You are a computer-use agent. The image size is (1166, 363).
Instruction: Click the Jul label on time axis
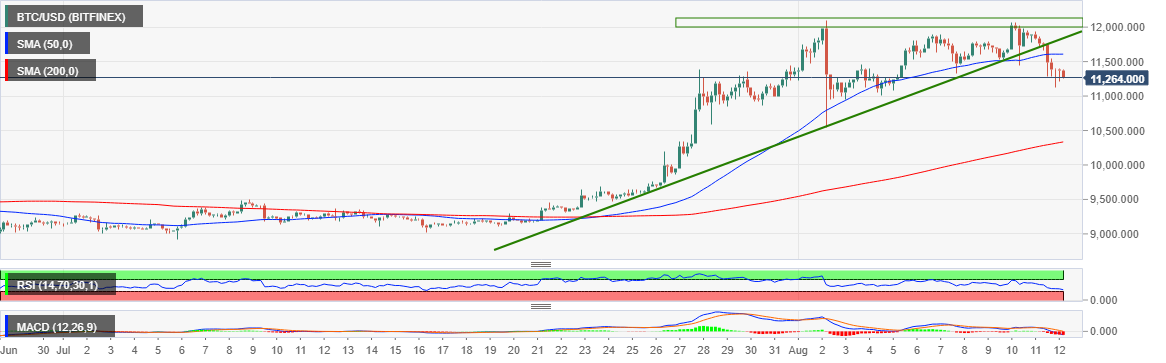tap(64, 349)
